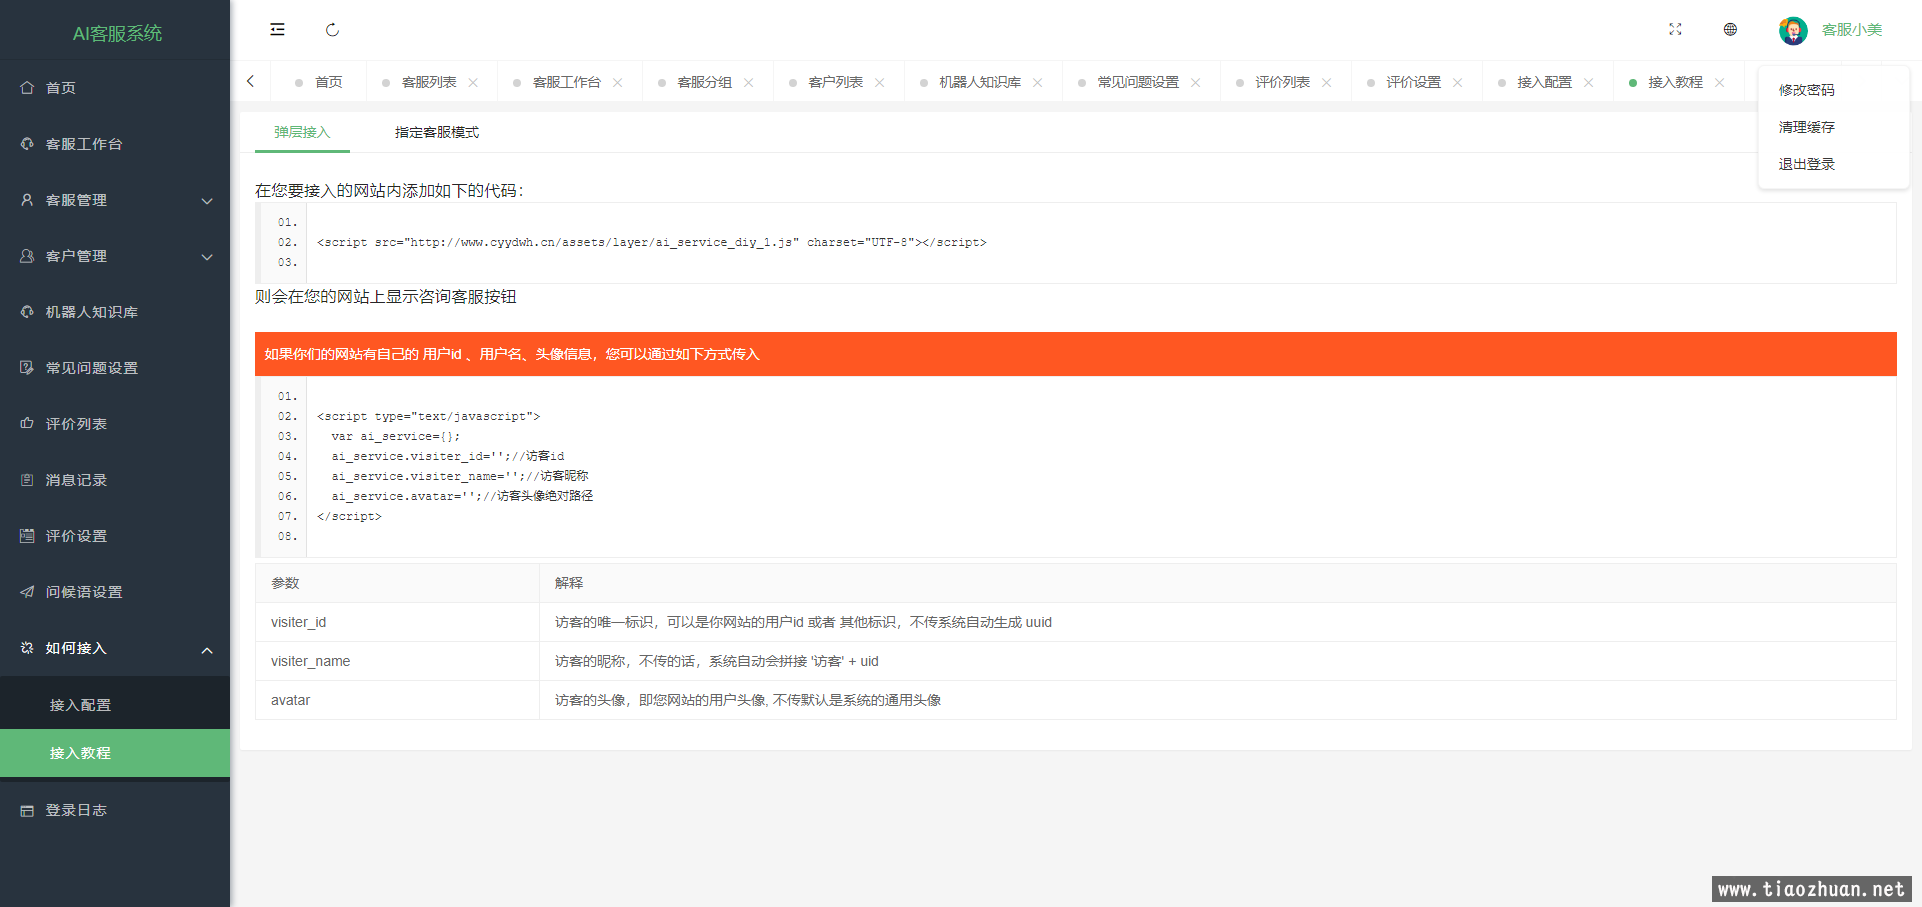Close the 接入配置 tab
The width and height of the screenshot is (1922, 907).
coord(1589,82)
